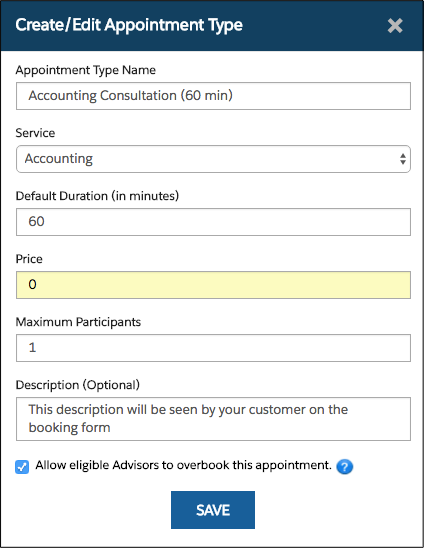The width and height of the screenshot is (424, 548).
Task: Click into the yellow Price field
Action: [213, 285]
